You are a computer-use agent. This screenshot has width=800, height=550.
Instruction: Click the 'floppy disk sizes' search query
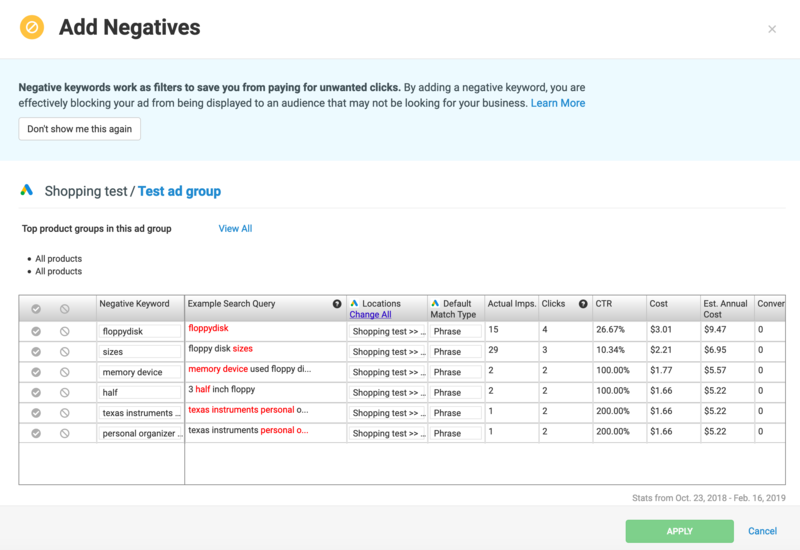[x=220, y=349]
